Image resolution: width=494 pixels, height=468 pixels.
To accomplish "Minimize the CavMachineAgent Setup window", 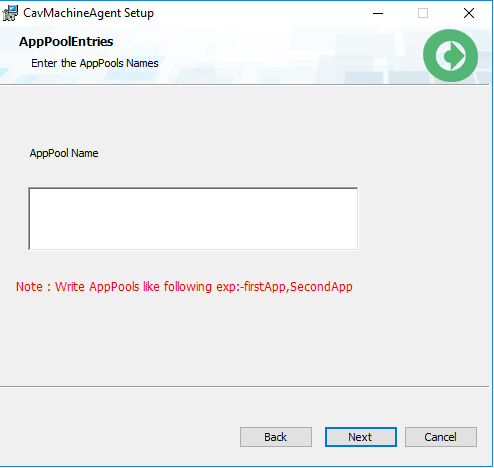I will [x=378, y=14].
